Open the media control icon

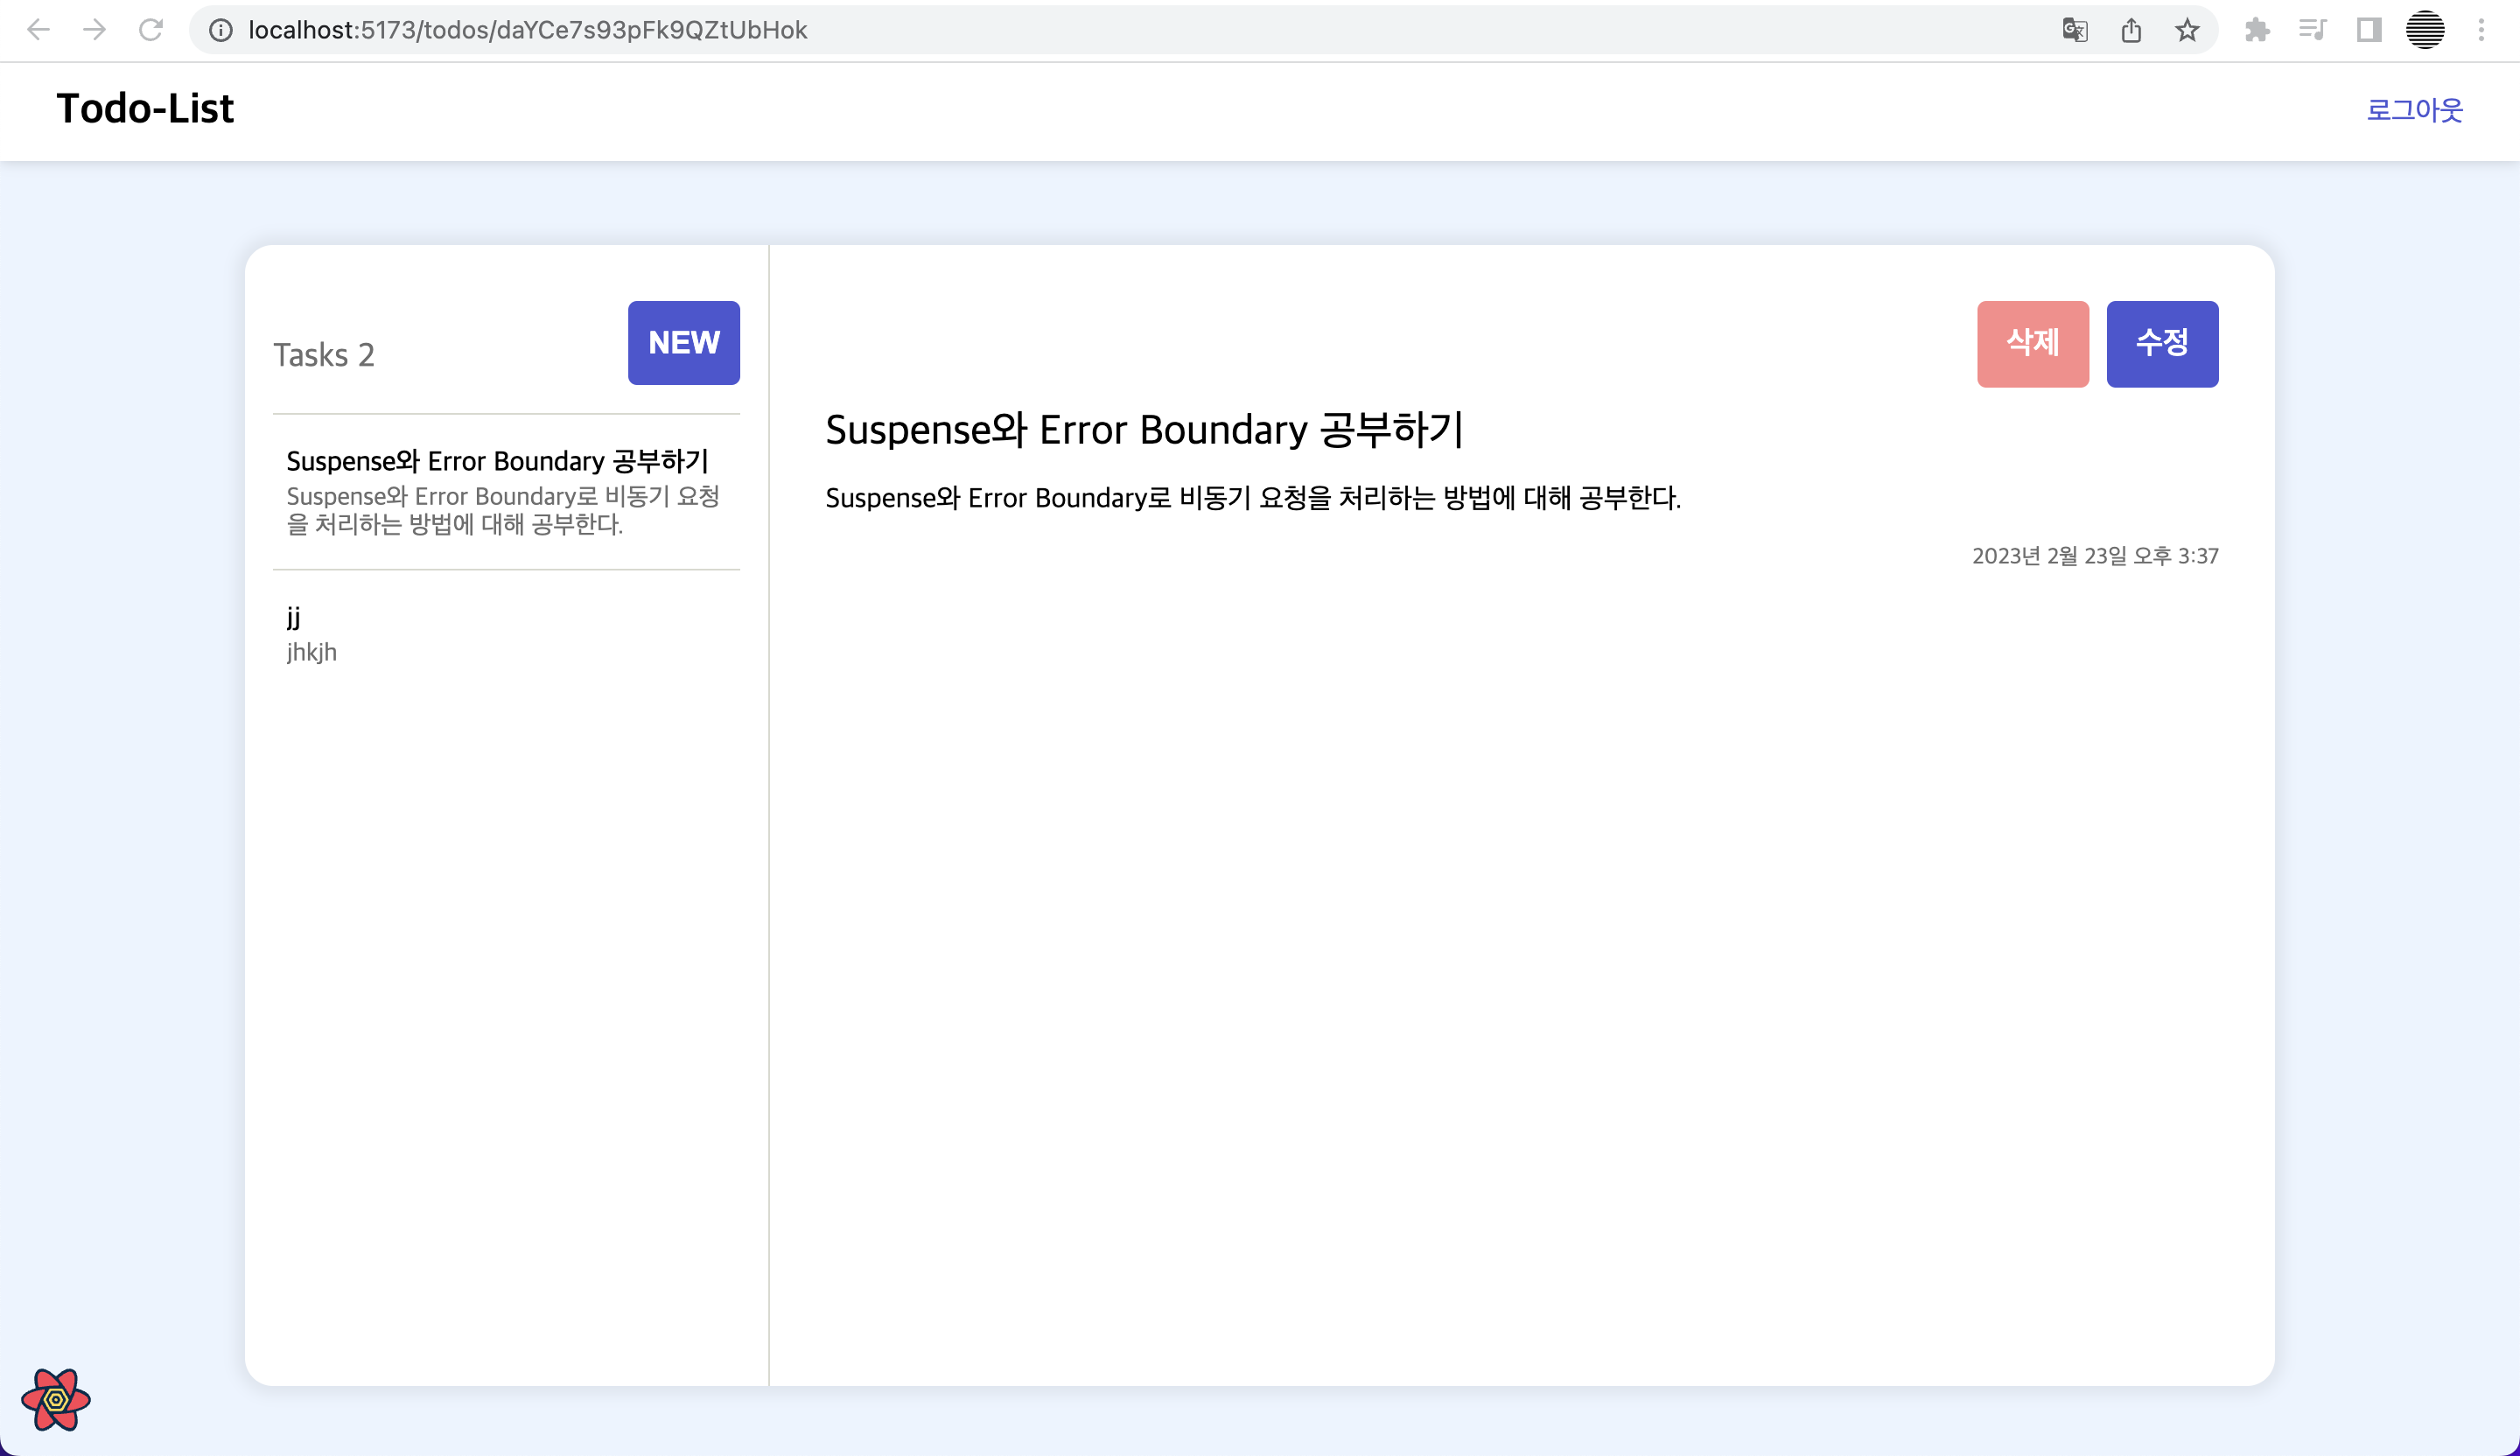click(x=2313, y=30)
